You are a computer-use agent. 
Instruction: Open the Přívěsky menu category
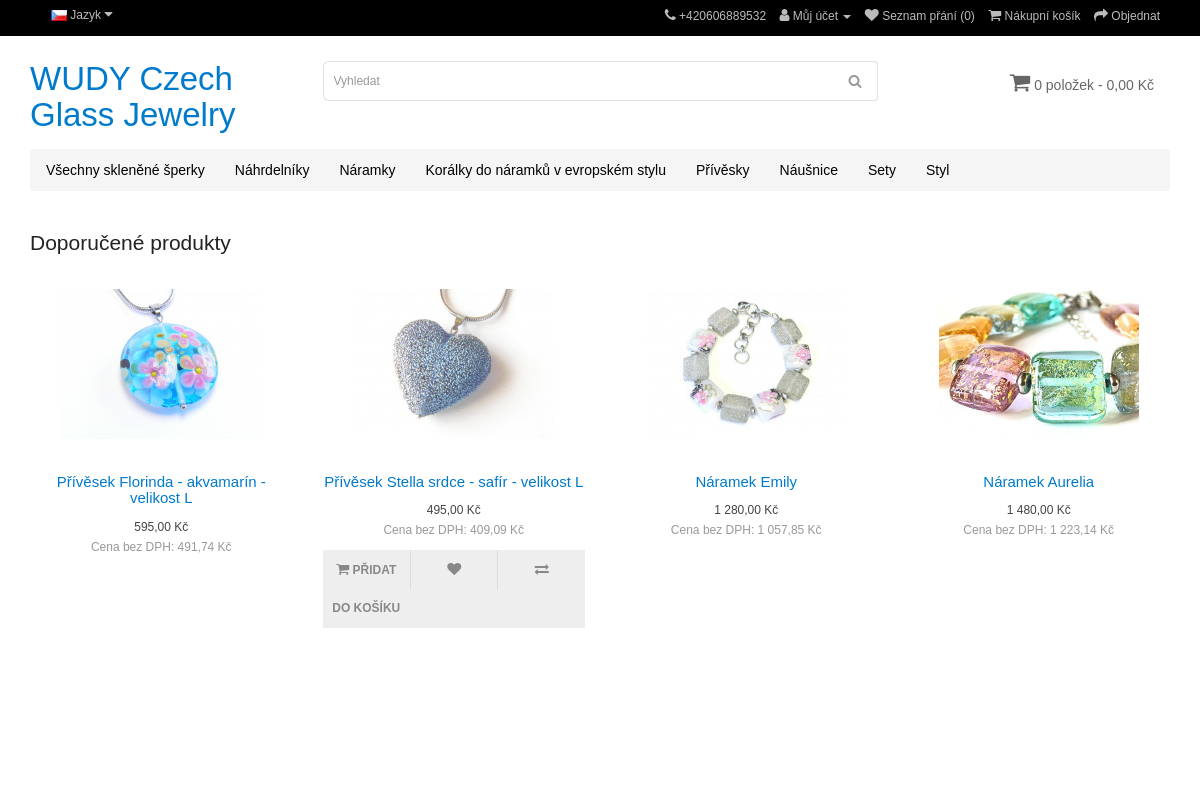pyautogui.click(x=722, y=170)
